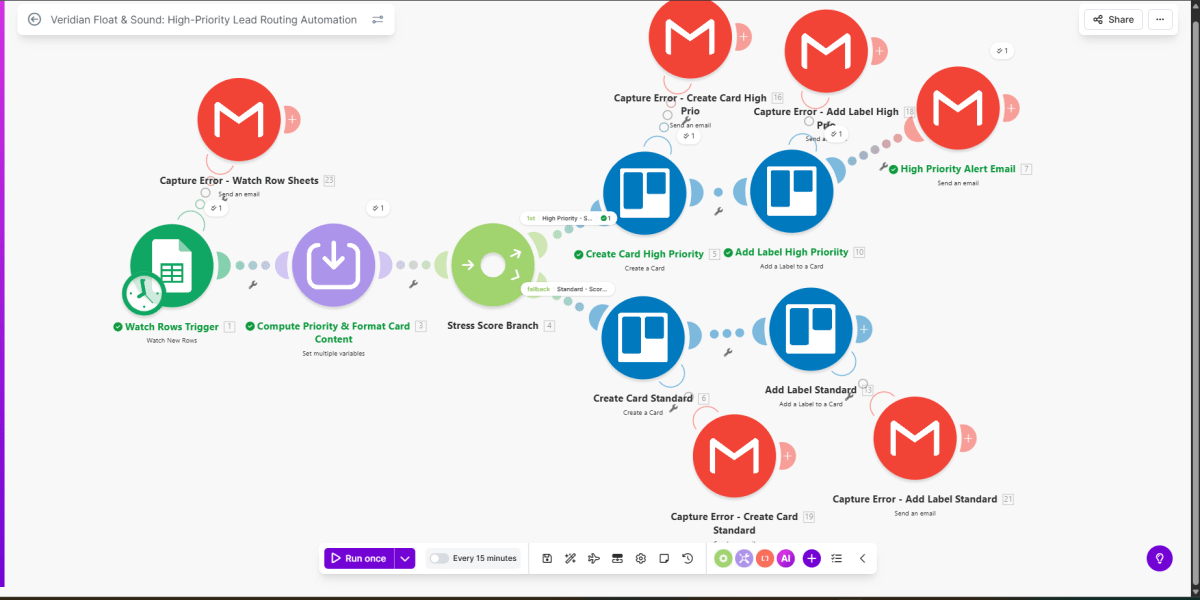Open the Add Label Standard Trello module
Image resolution: width=1200 pixels, height=600 pixels.
(x=811, y=329)
